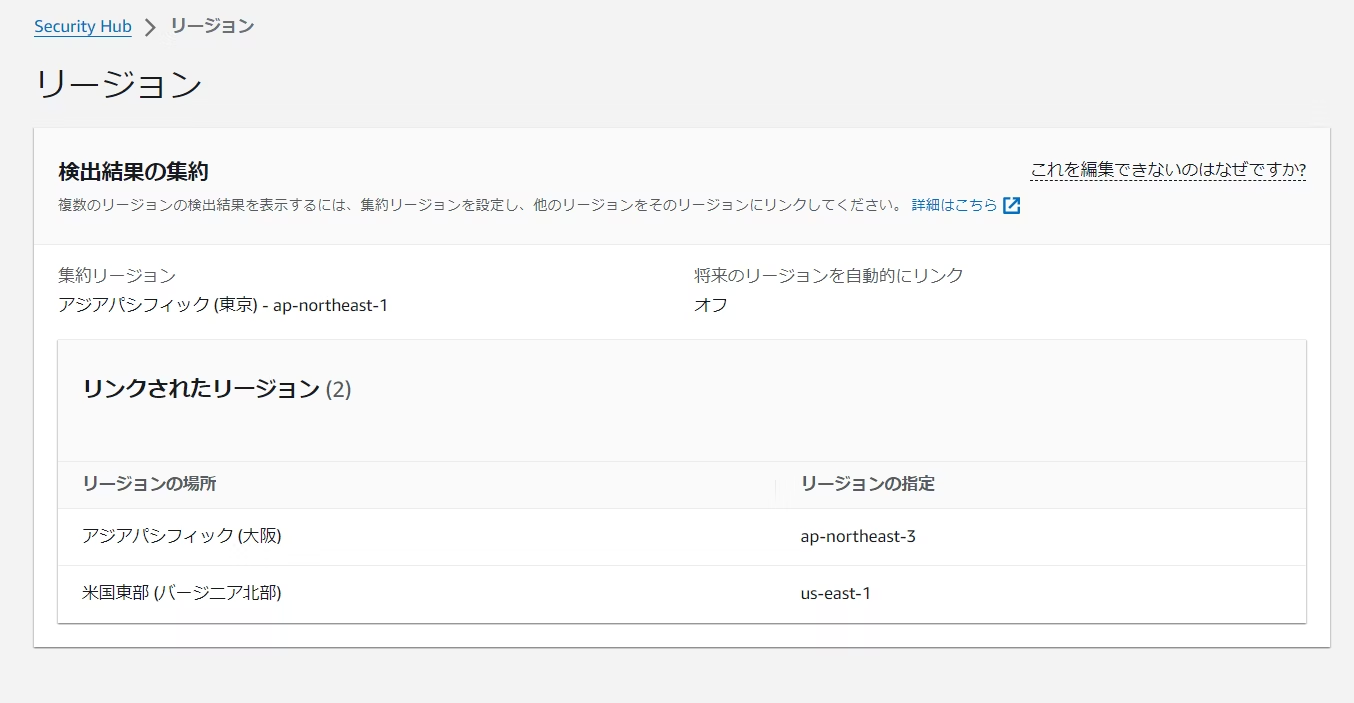Click the オフ auto-link status value

710,305
